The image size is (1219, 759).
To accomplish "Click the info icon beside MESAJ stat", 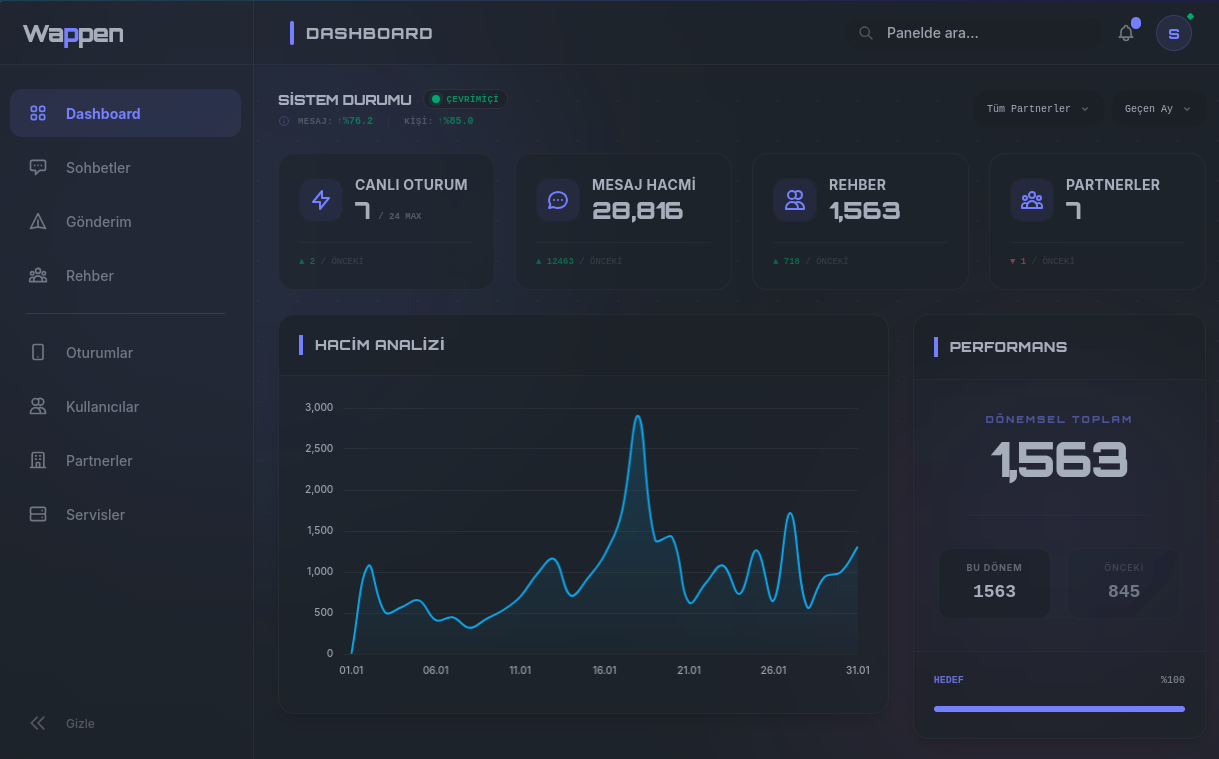I will pyautogui.click(x=284, y=121).
